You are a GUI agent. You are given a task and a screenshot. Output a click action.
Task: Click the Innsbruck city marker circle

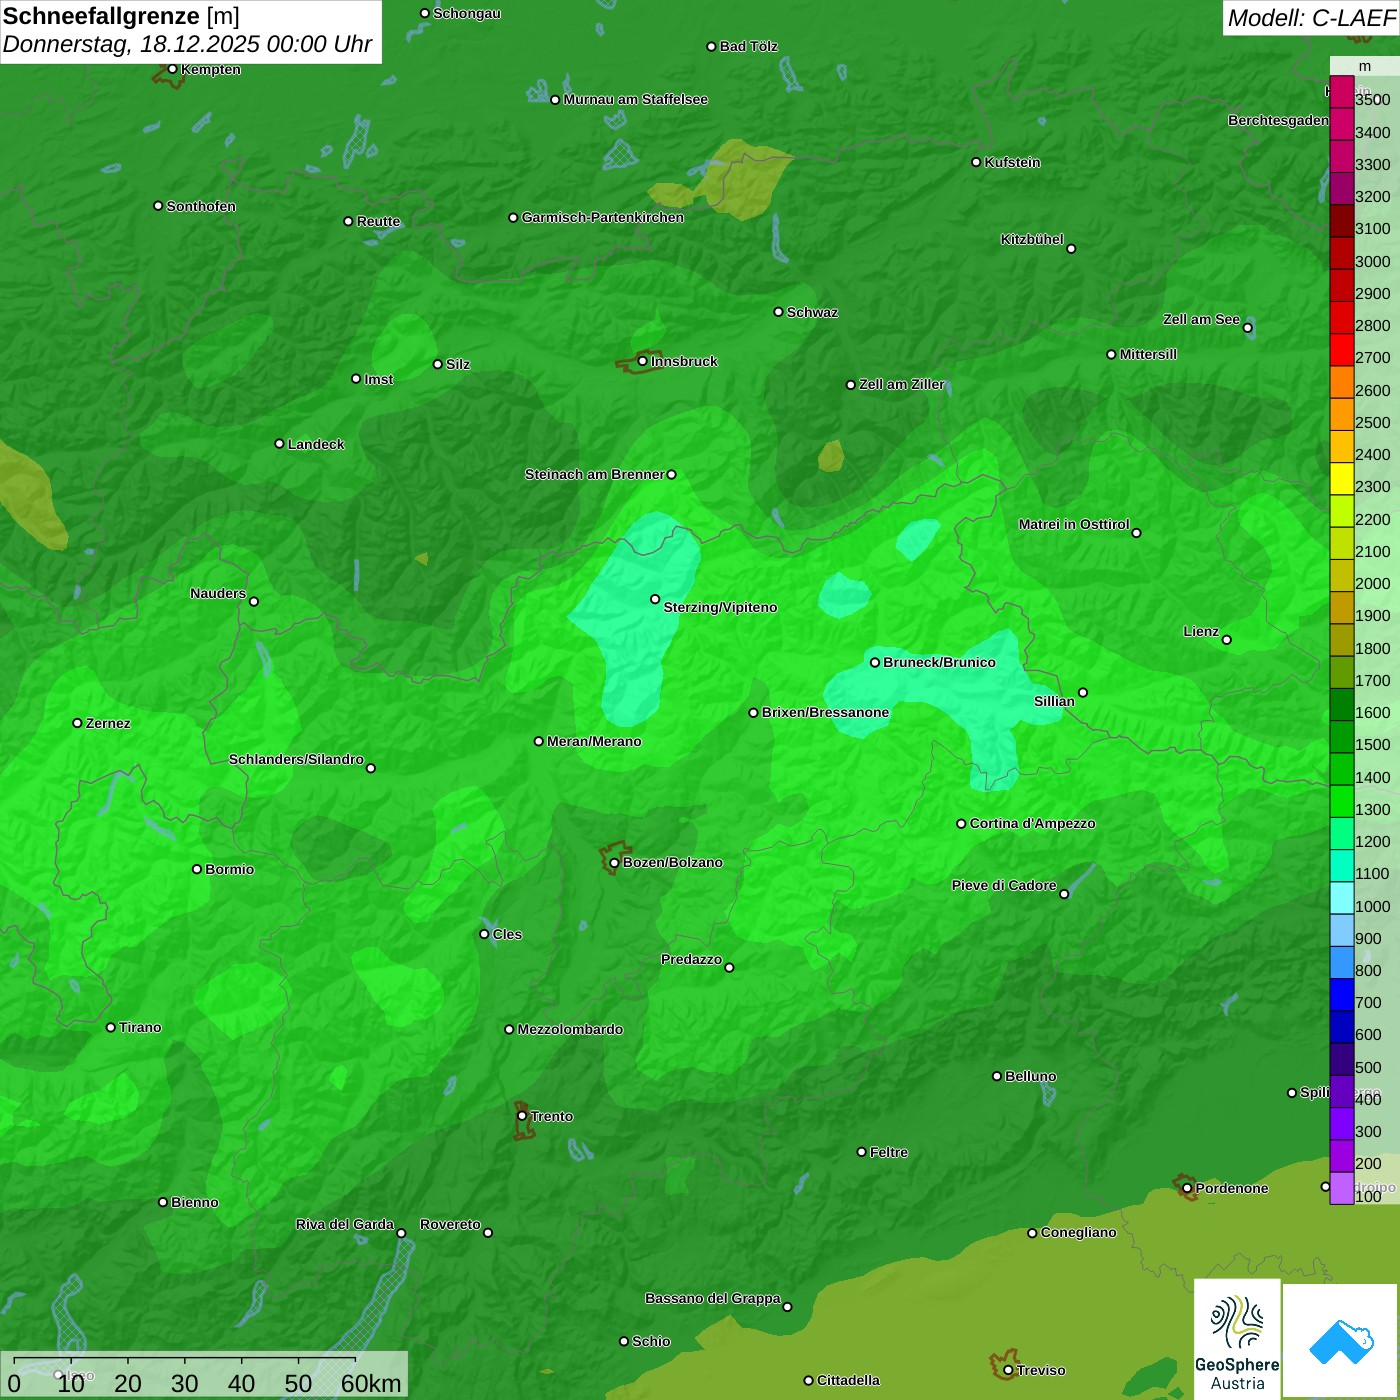pos(642,361)
